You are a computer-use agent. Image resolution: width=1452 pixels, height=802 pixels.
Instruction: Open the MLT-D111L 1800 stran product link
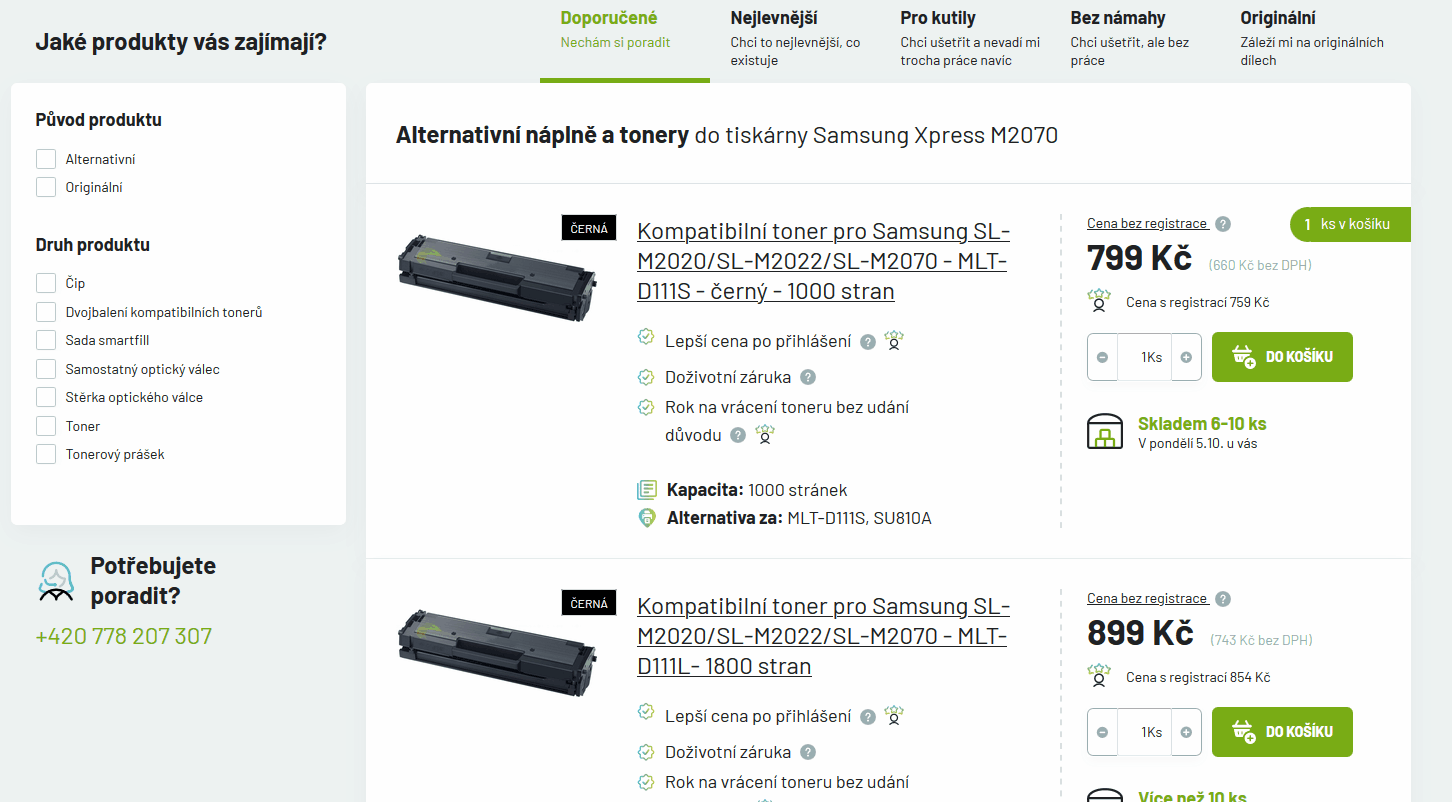tap(823, 636)
